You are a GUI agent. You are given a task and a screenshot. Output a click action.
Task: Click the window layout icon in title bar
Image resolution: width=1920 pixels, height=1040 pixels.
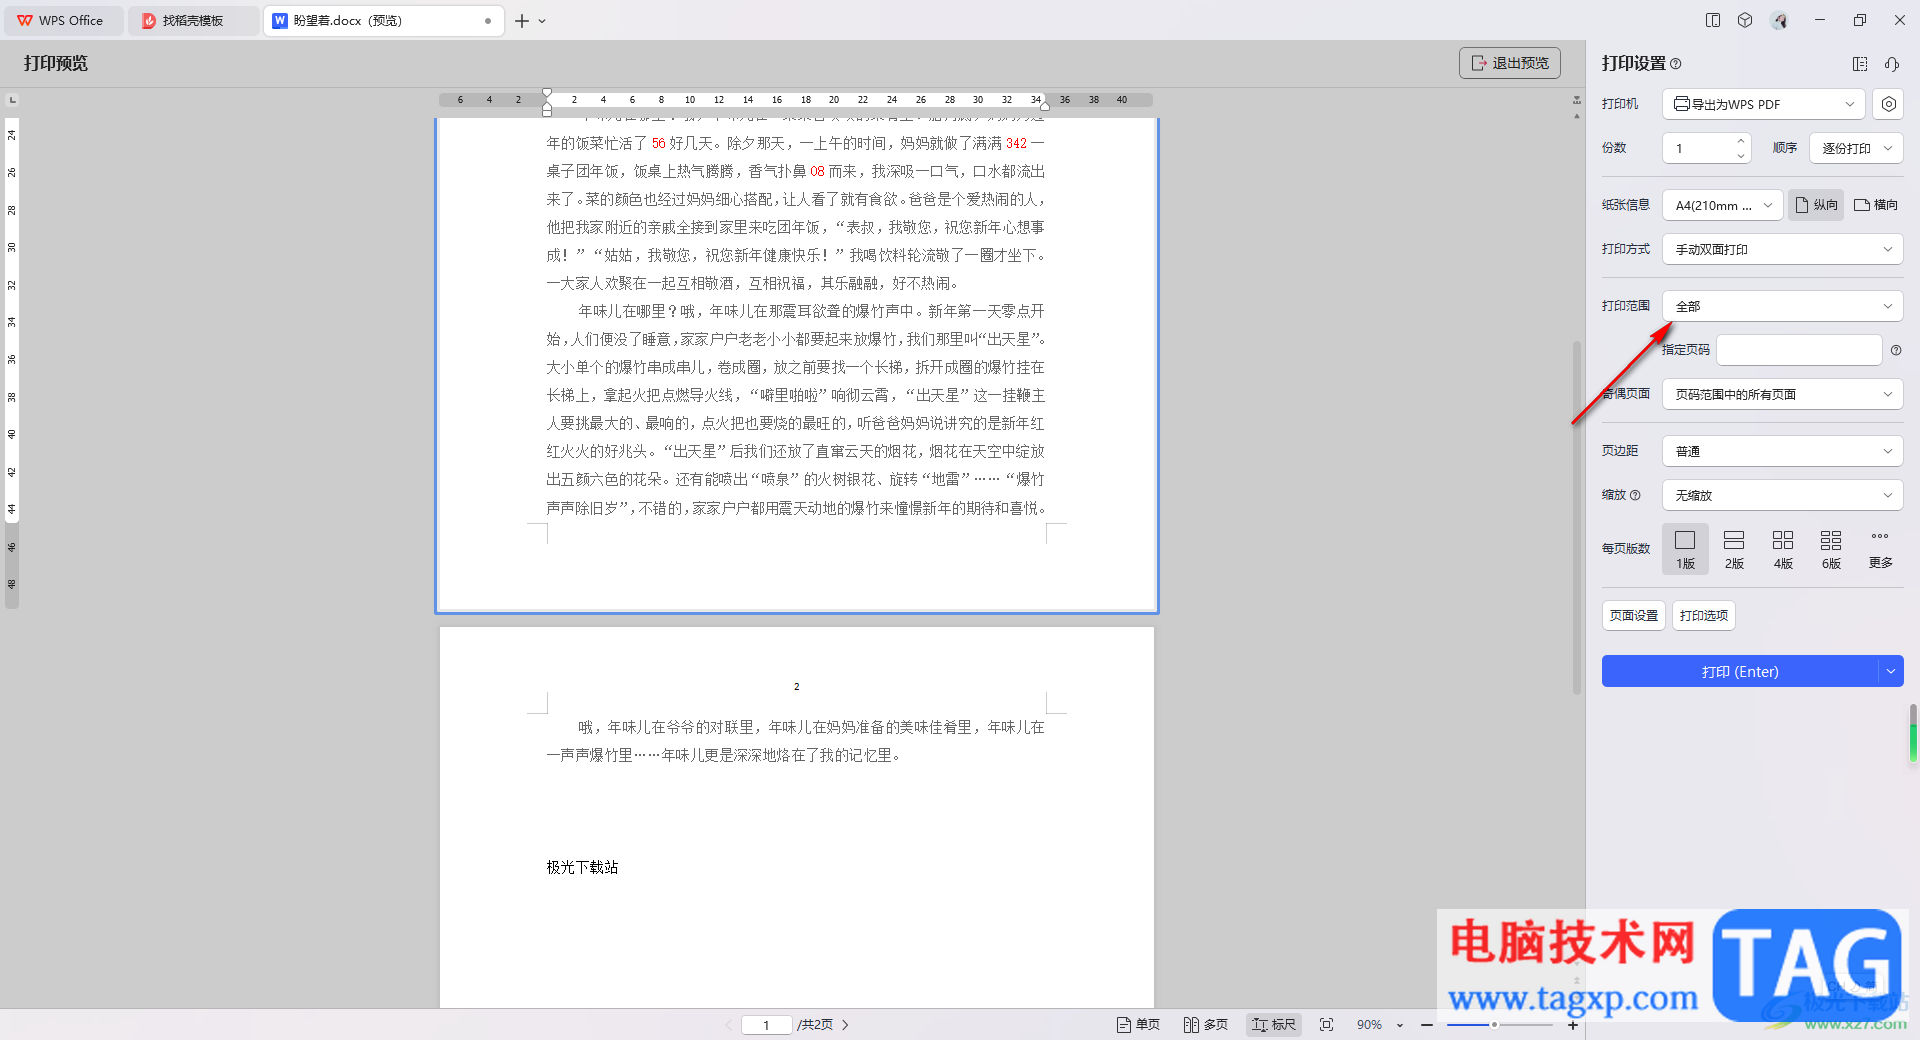click(x=1713, y=20)
